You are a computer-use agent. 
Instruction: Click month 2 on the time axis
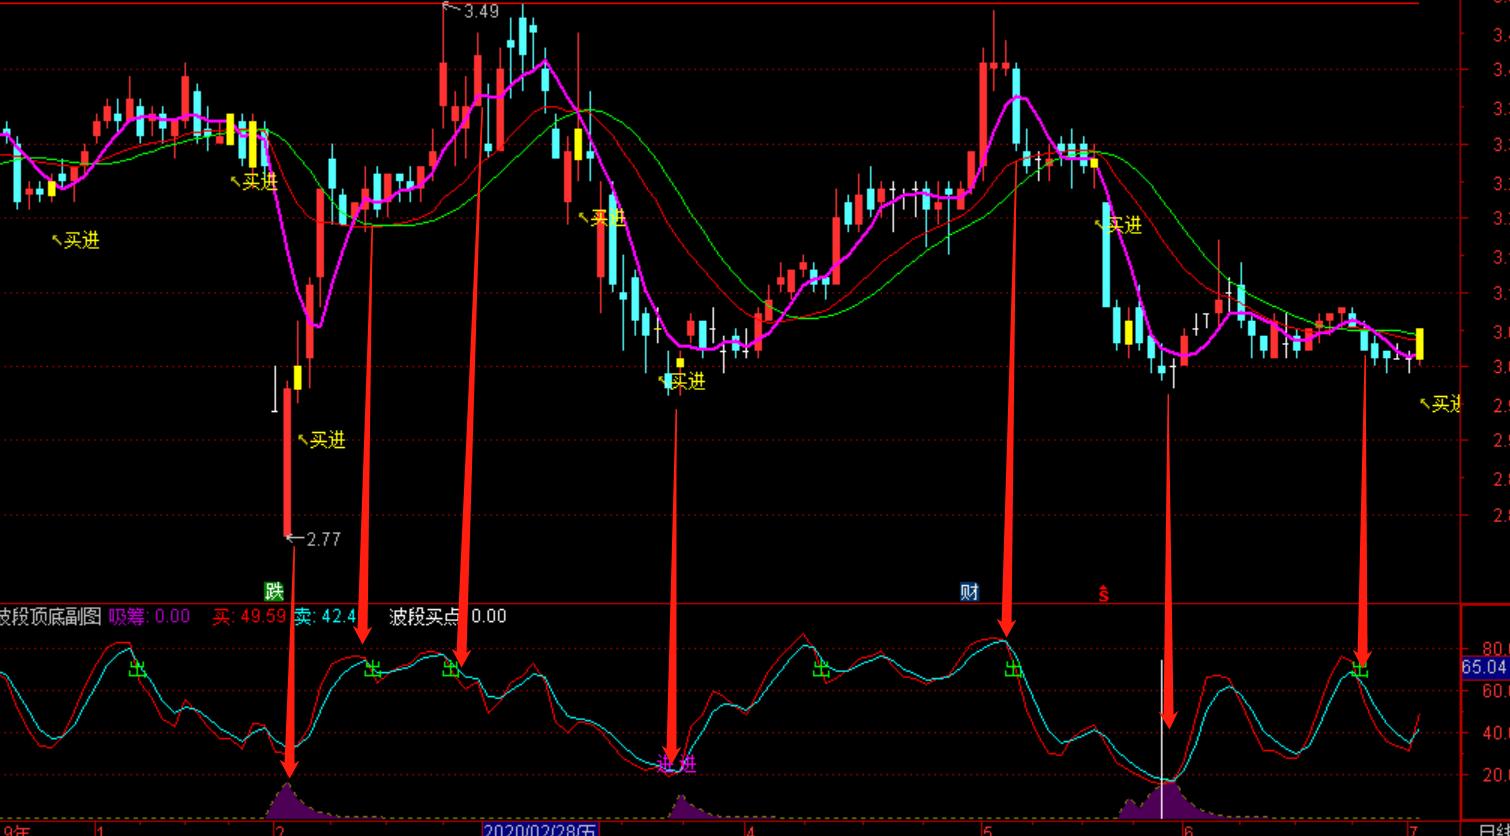279,829
